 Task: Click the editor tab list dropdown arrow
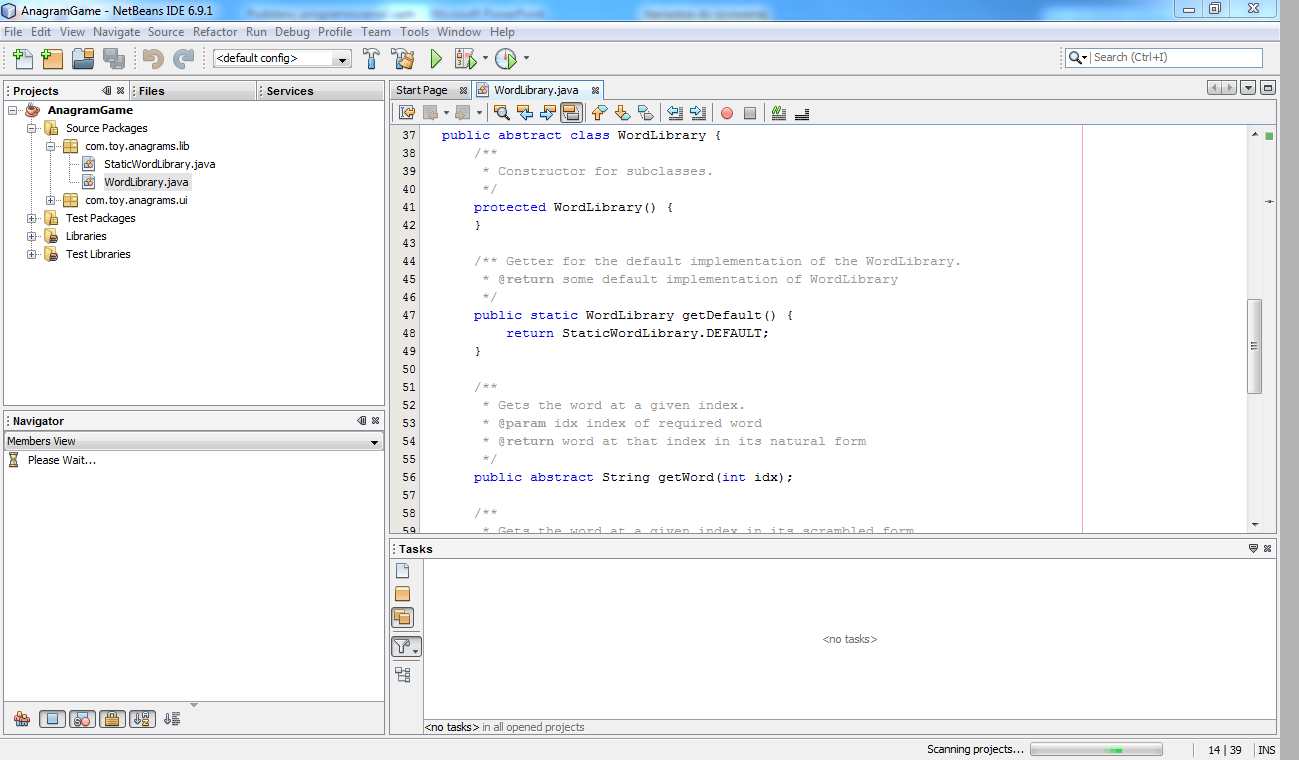[x=1248, y=88]
